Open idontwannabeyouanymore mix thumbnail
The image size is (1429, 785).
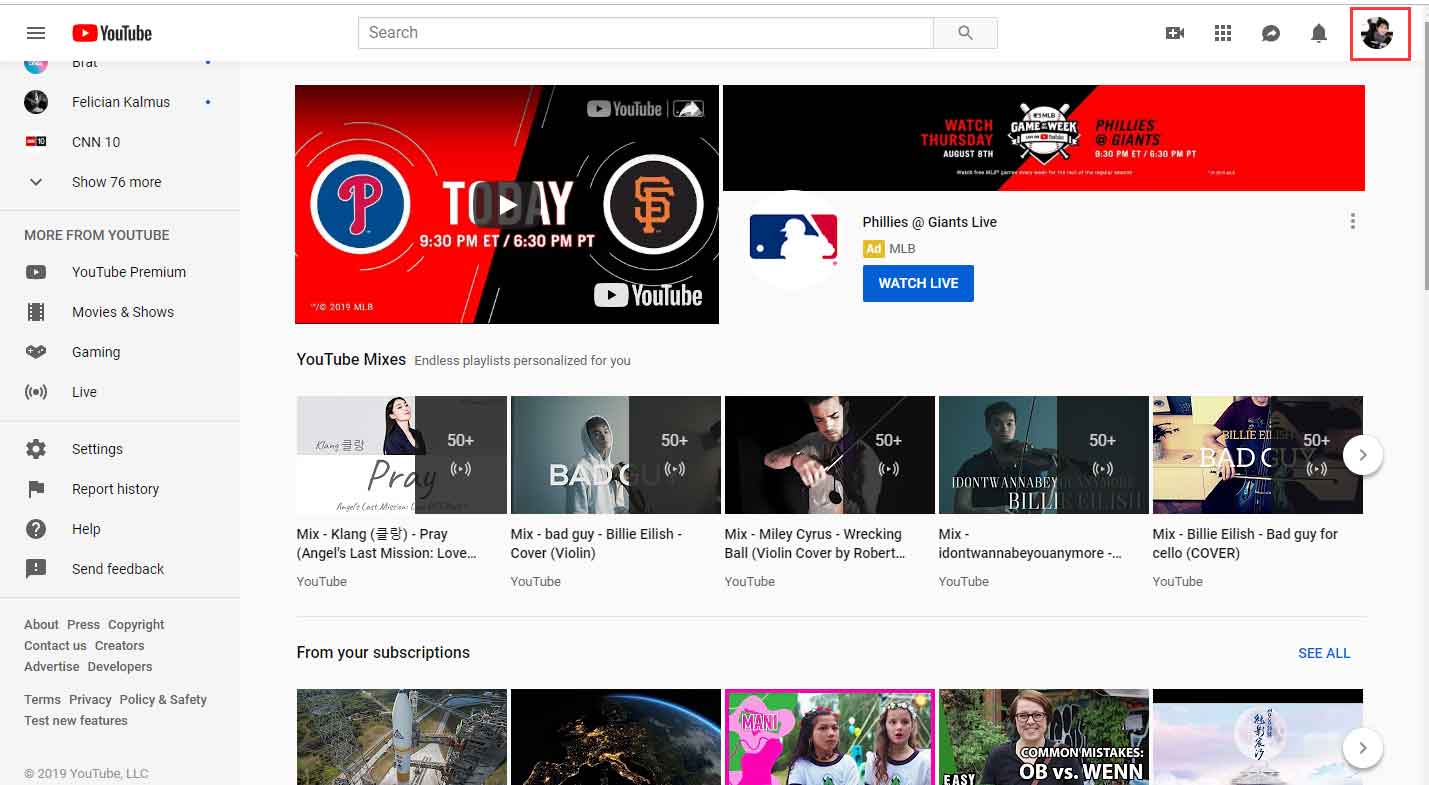click(x=1044, y=455)
